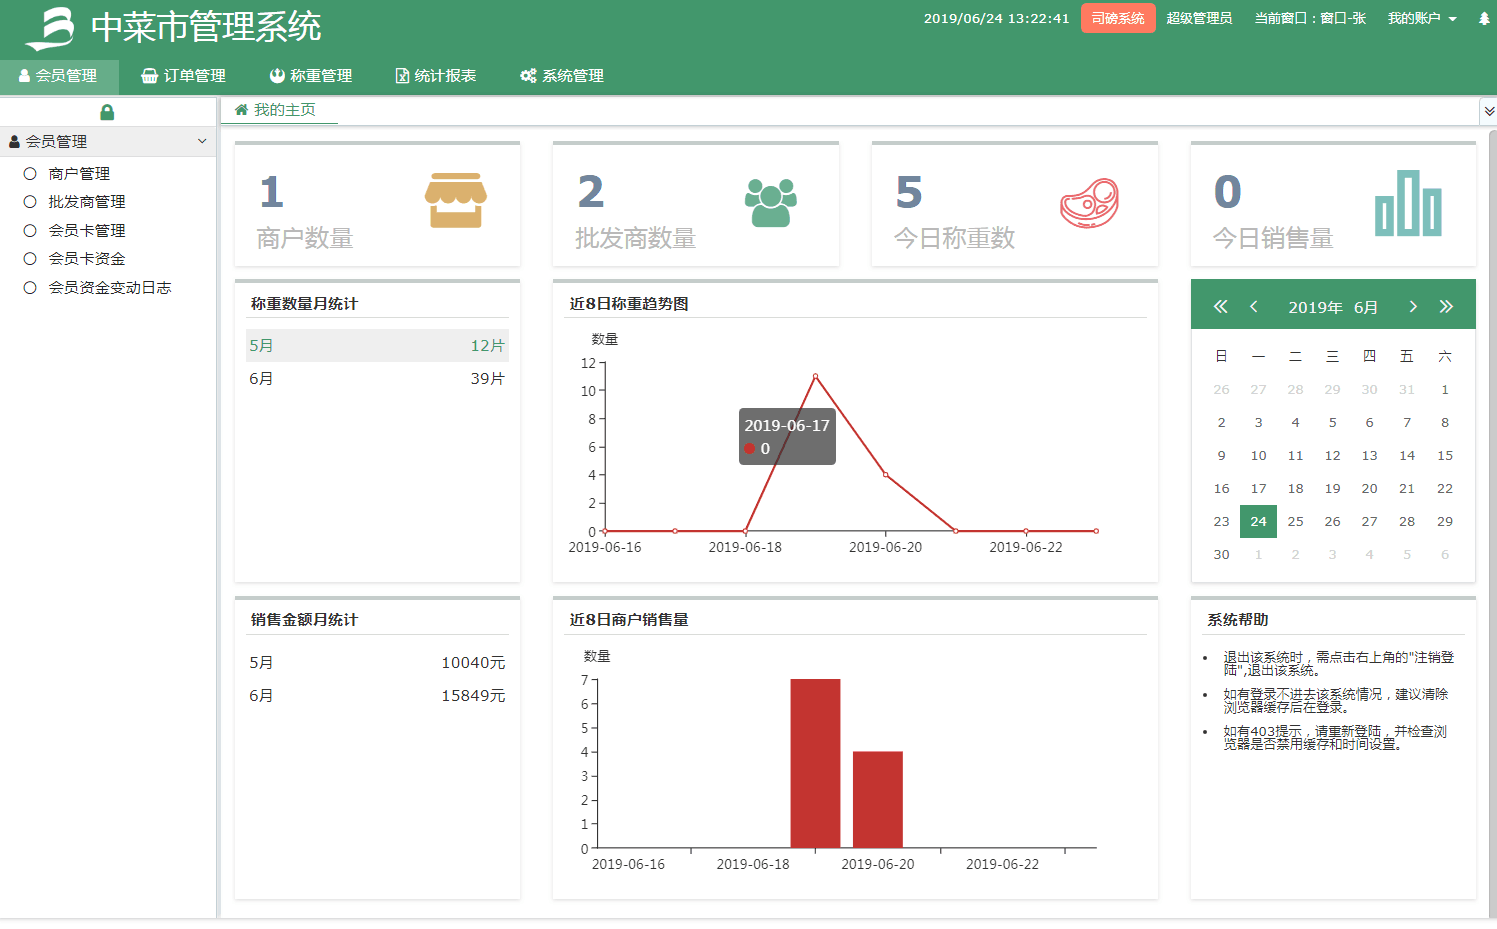The width and height of the screenshot is (1497, 929).
Task: Select day 17 in calendar
Action: coord(1258,489)
